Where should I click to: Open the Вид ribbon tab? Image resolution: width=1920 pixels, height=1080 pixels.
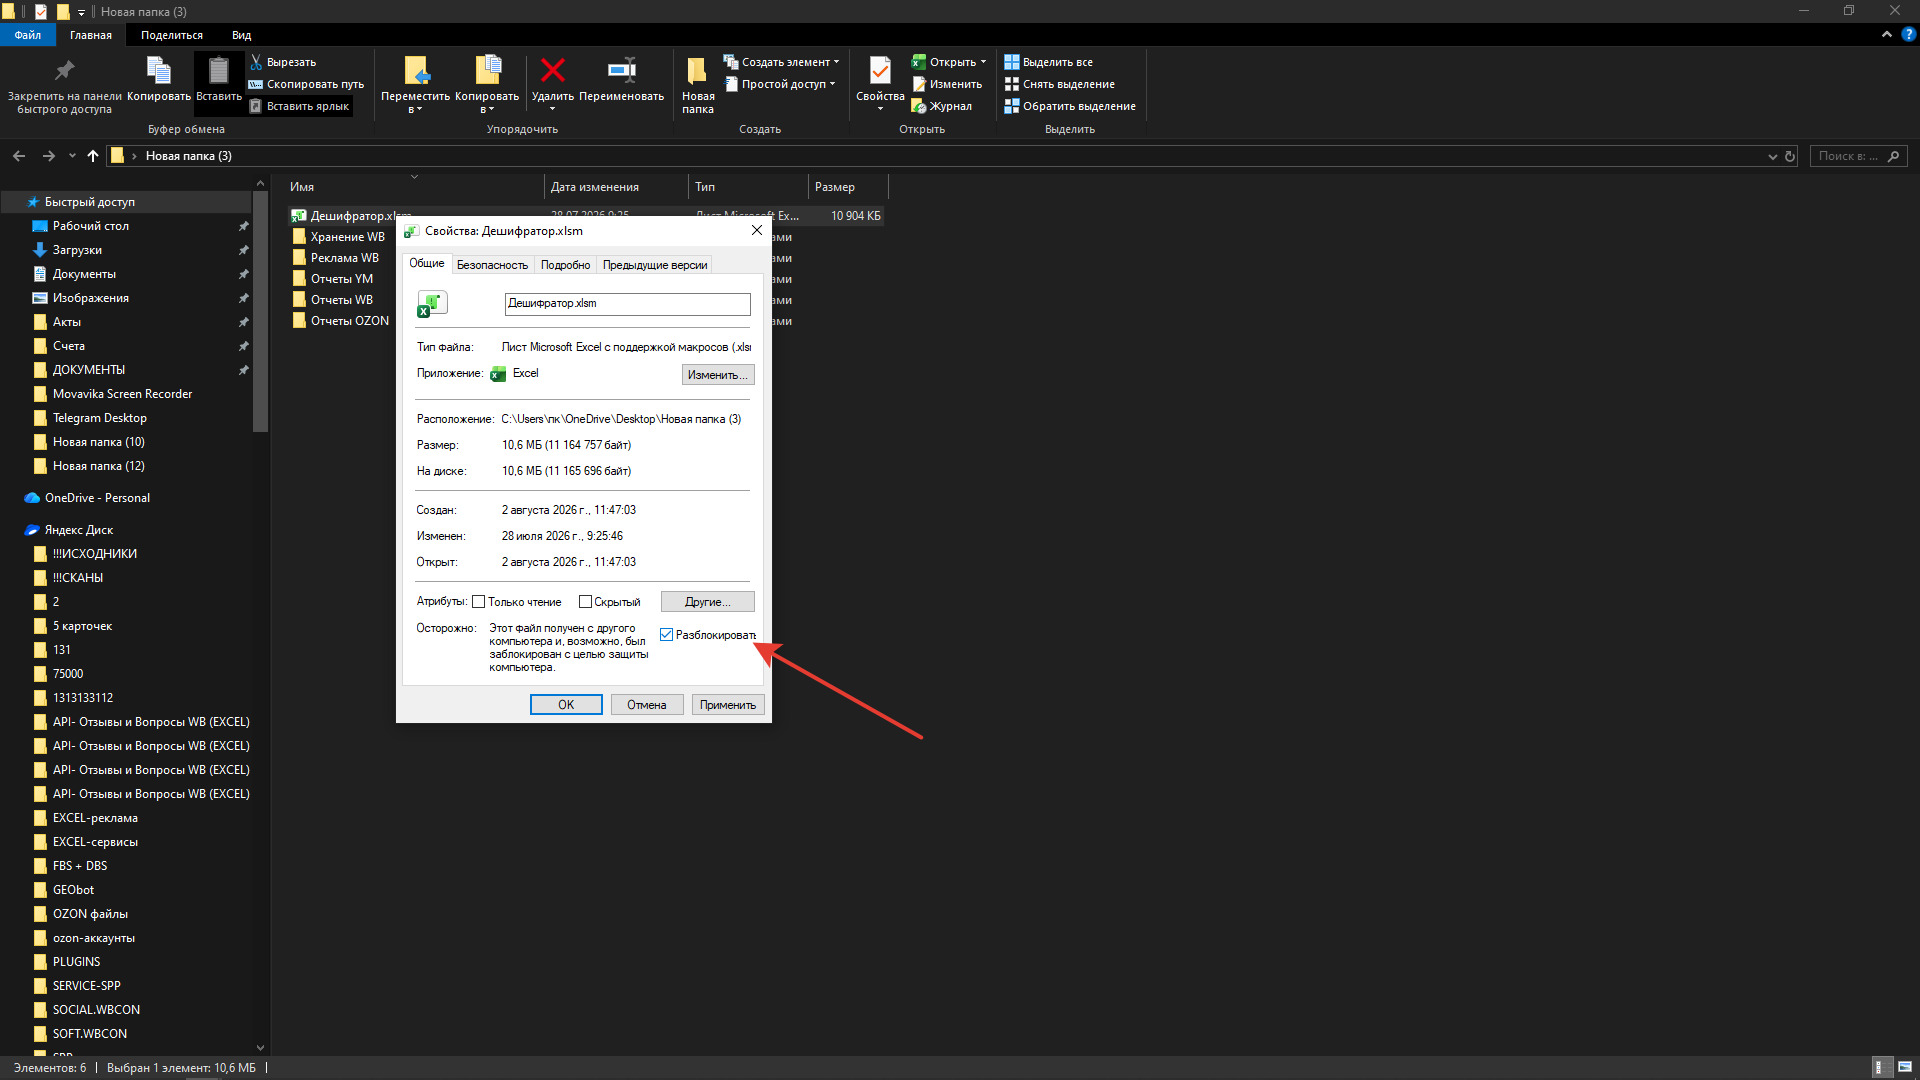click(241, 35)
